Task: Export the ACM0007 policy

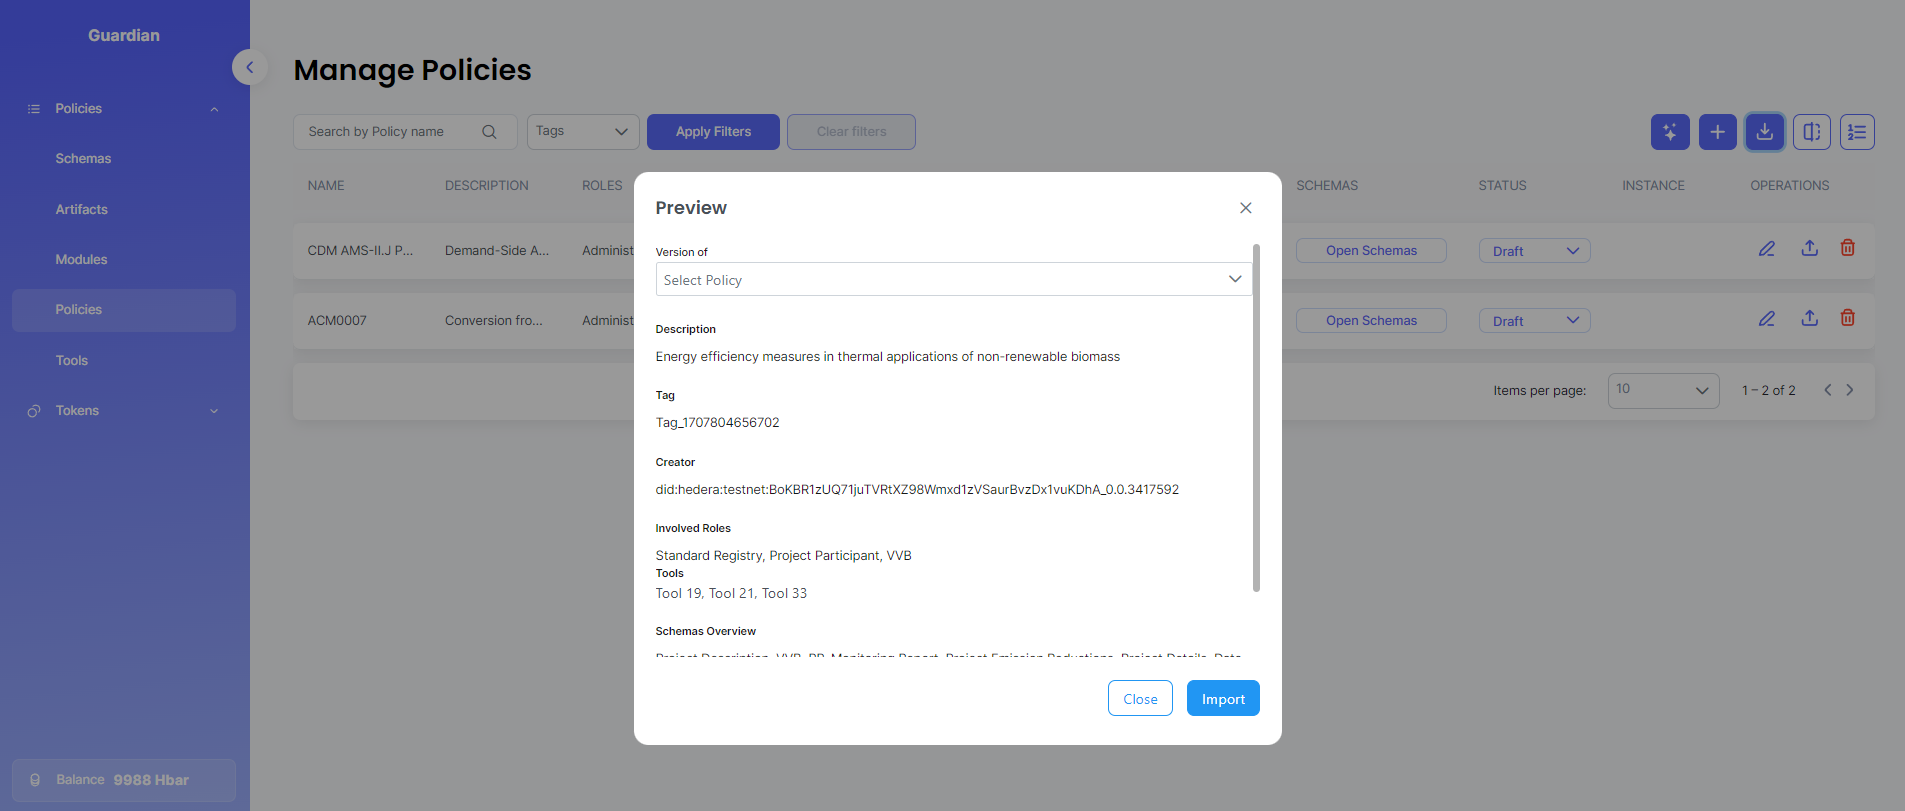Action: (1809, 319)
